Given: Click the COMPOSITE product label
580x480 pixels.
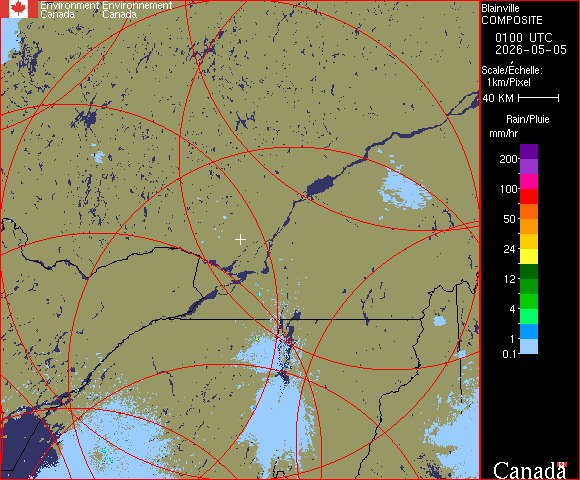Looking at the screenshot, I should pyautogui.click(x=512, y=20).
